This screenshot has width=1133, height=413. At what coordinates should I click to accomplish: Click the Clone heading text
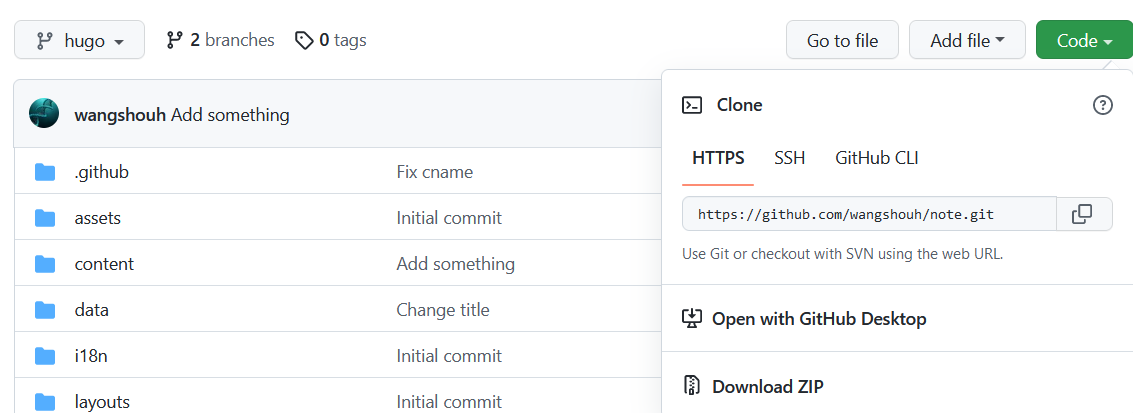[x=739, y=105]
